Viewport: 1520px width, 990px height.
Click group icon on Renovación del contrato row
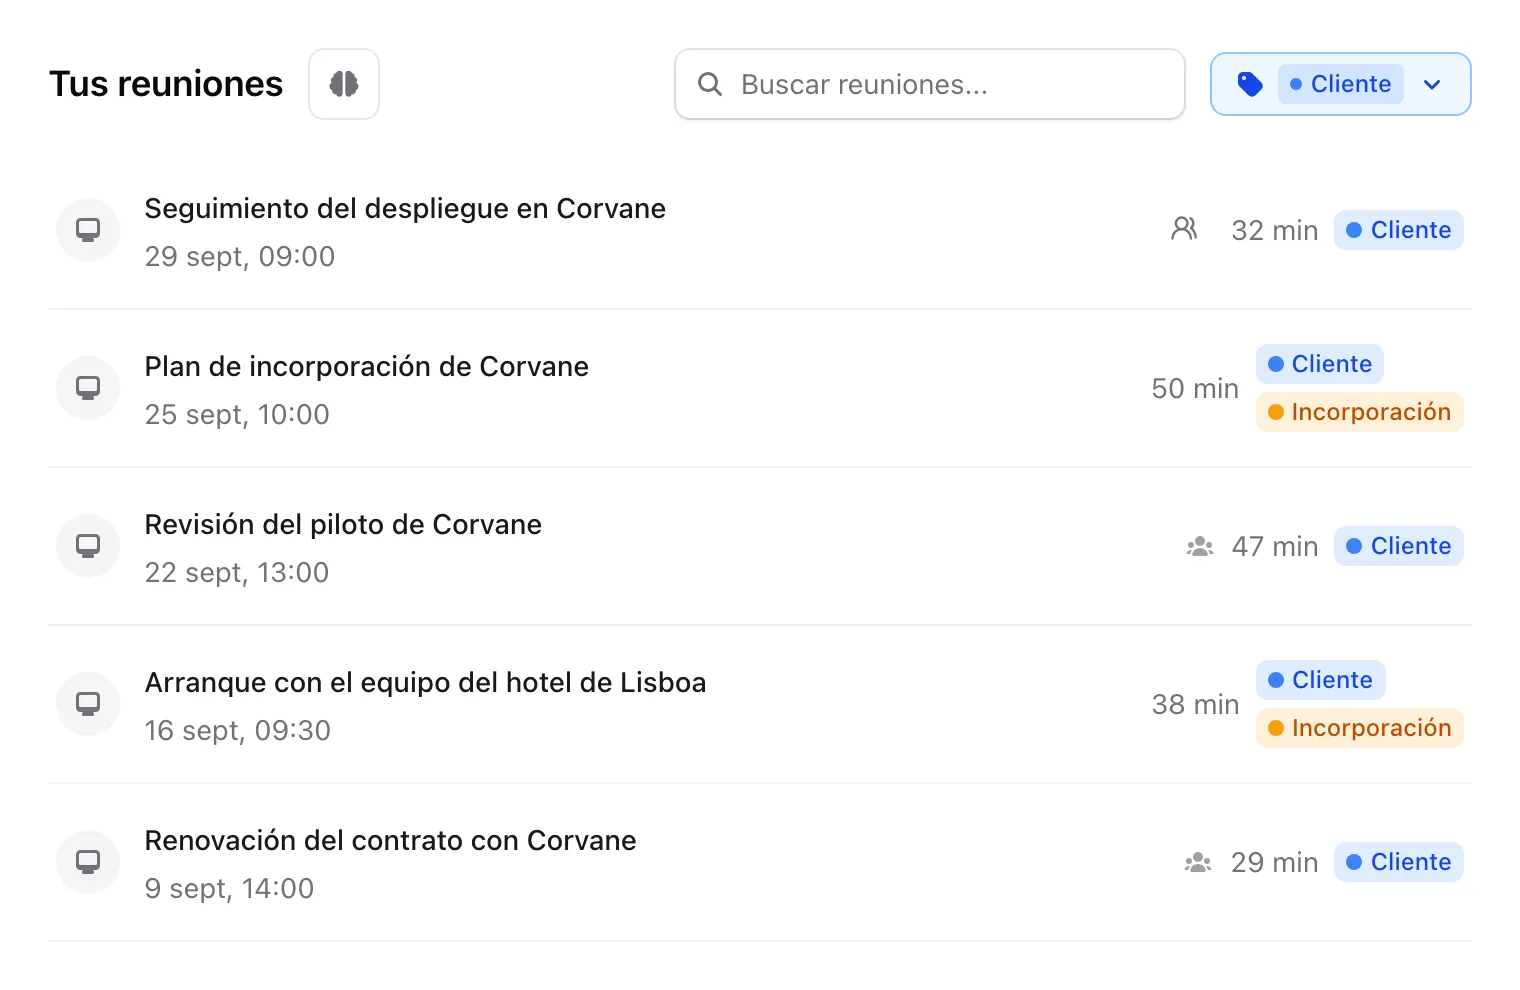1198,862
